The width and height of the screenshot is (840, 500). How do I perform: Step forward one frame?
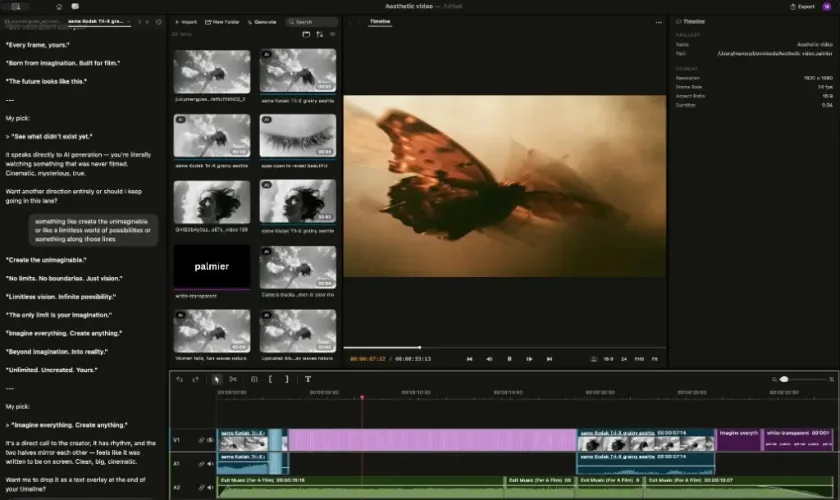(x=529, y=359)
